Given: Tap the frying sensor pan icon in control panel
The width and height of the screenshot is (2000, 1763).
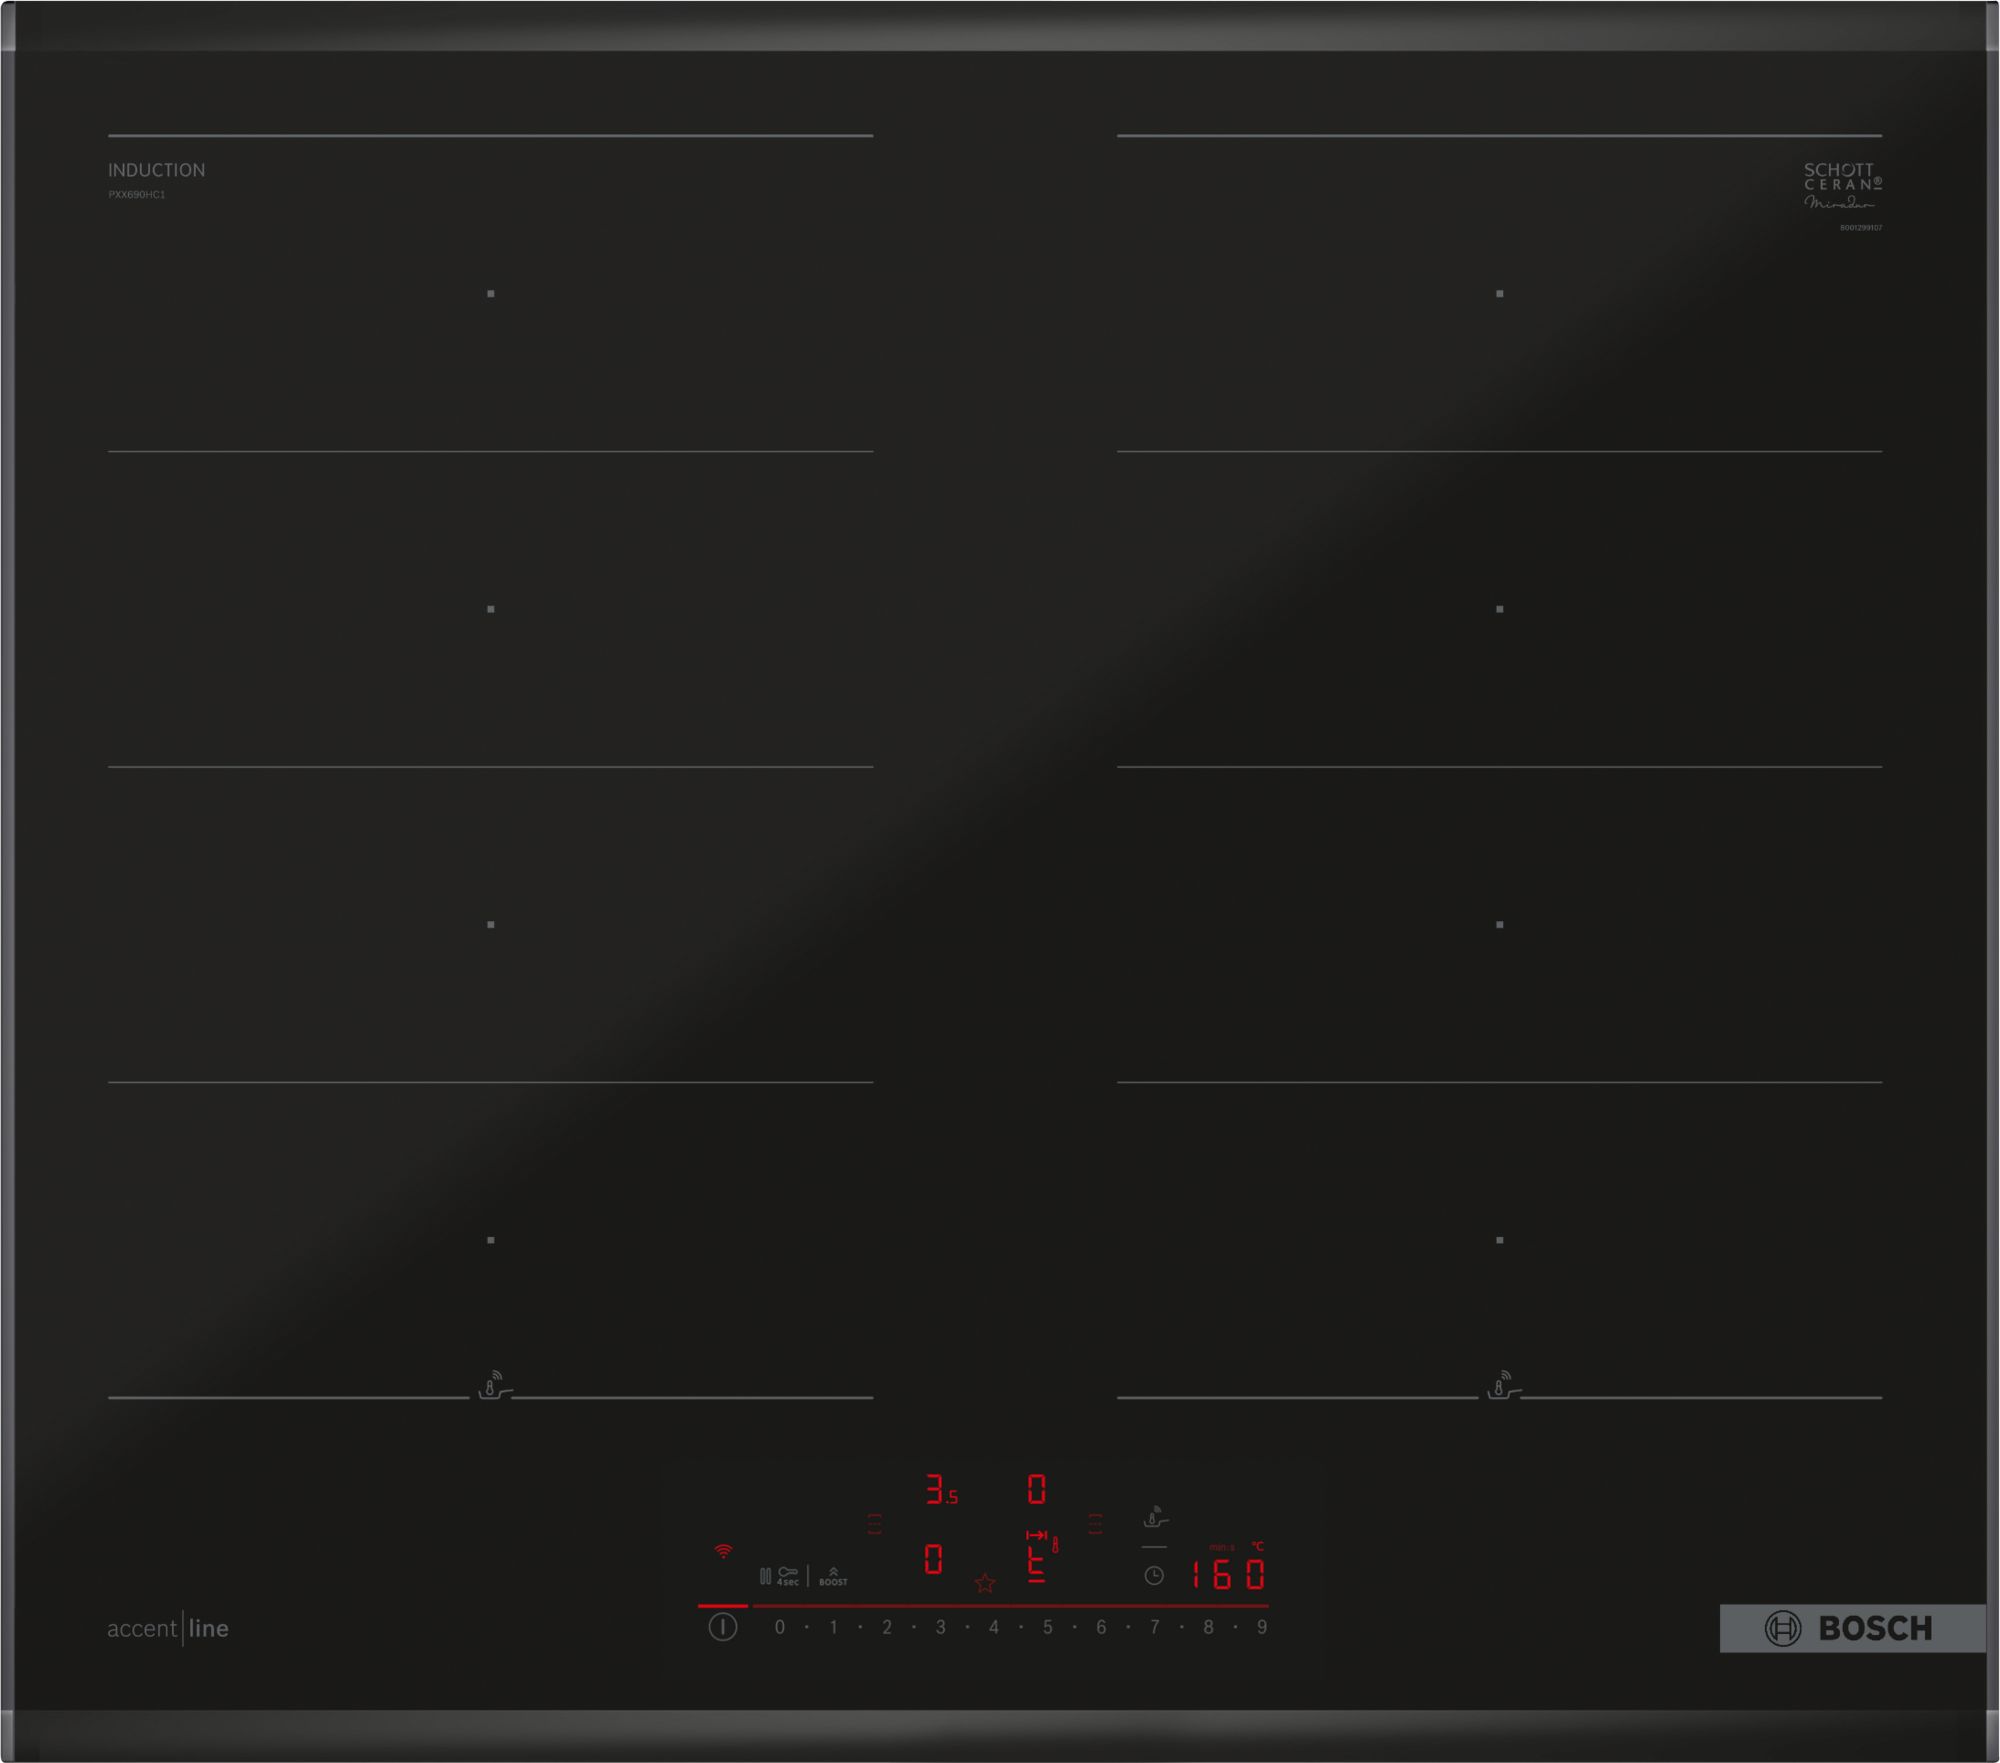Looking at the screenshot, I should (1155, 1518).
